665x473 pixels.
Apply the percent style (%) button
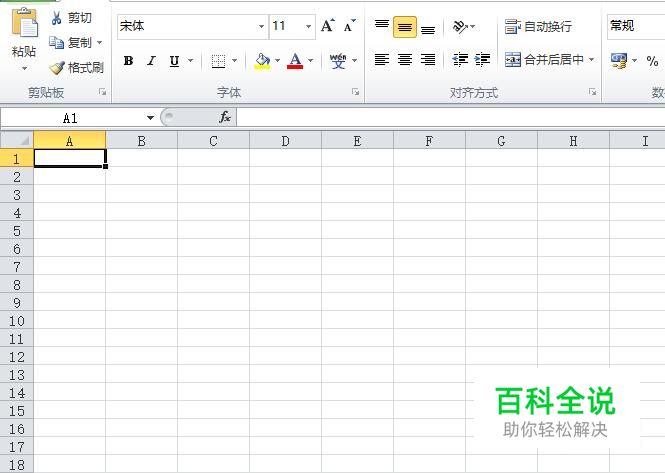(x=652, y=61)
